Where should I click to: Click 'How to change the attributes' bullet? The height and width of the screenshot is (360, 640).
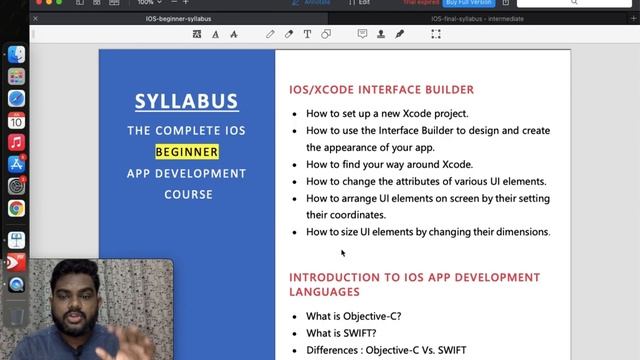426,181
